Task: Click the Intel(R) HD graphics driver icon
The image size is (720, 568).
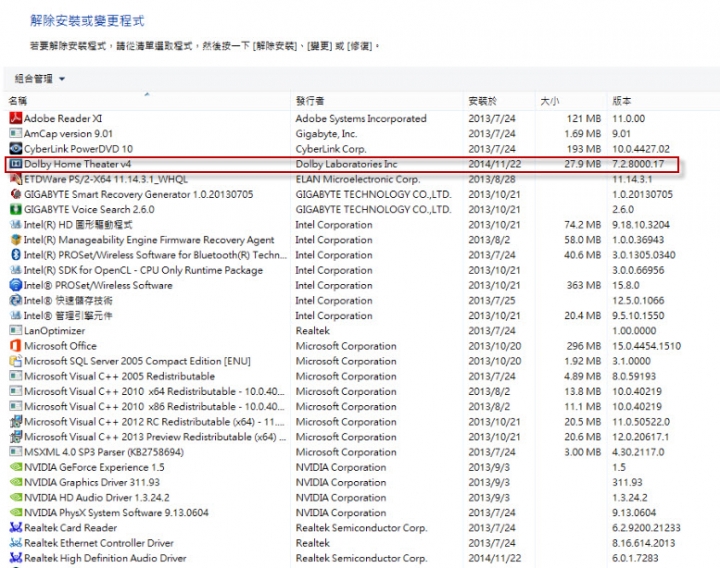Action: 16,225
